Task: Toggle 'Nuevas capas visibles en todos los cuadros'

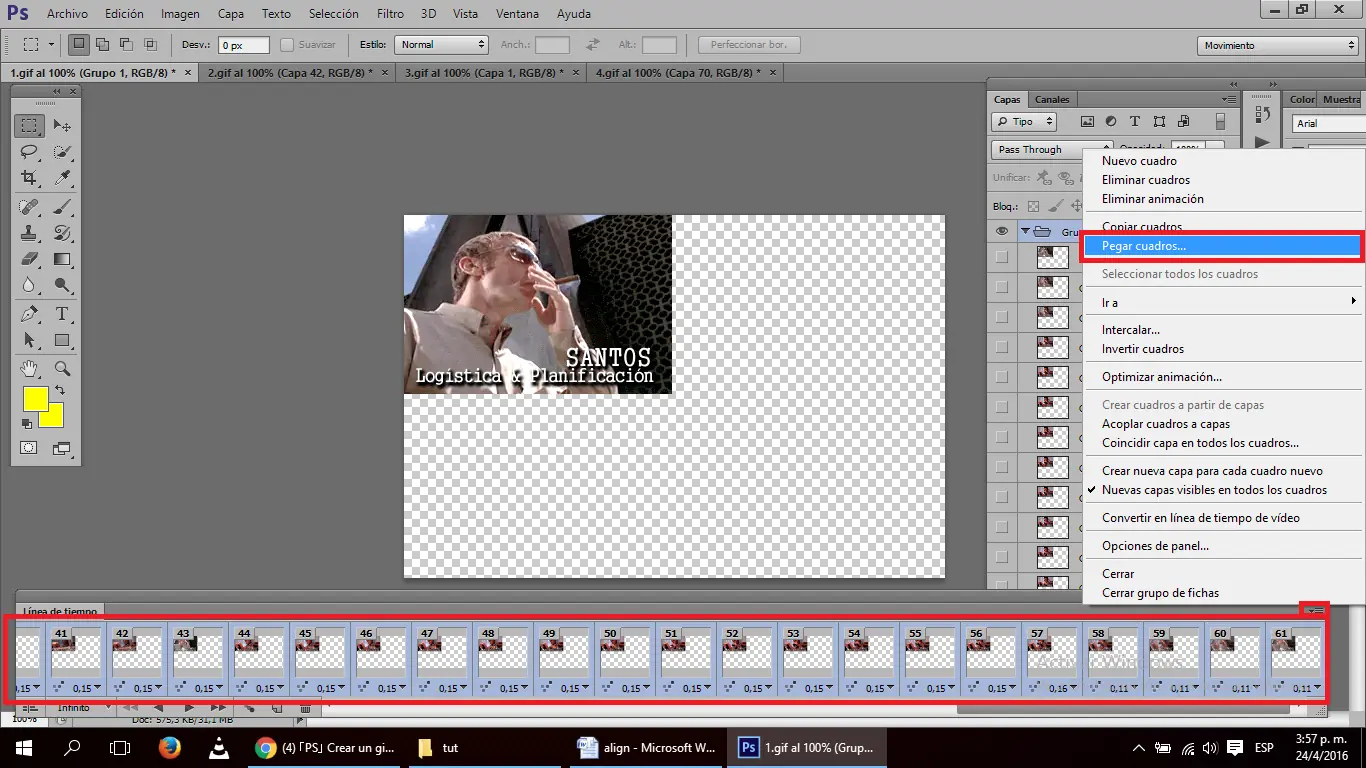Action: point(1214,490)
